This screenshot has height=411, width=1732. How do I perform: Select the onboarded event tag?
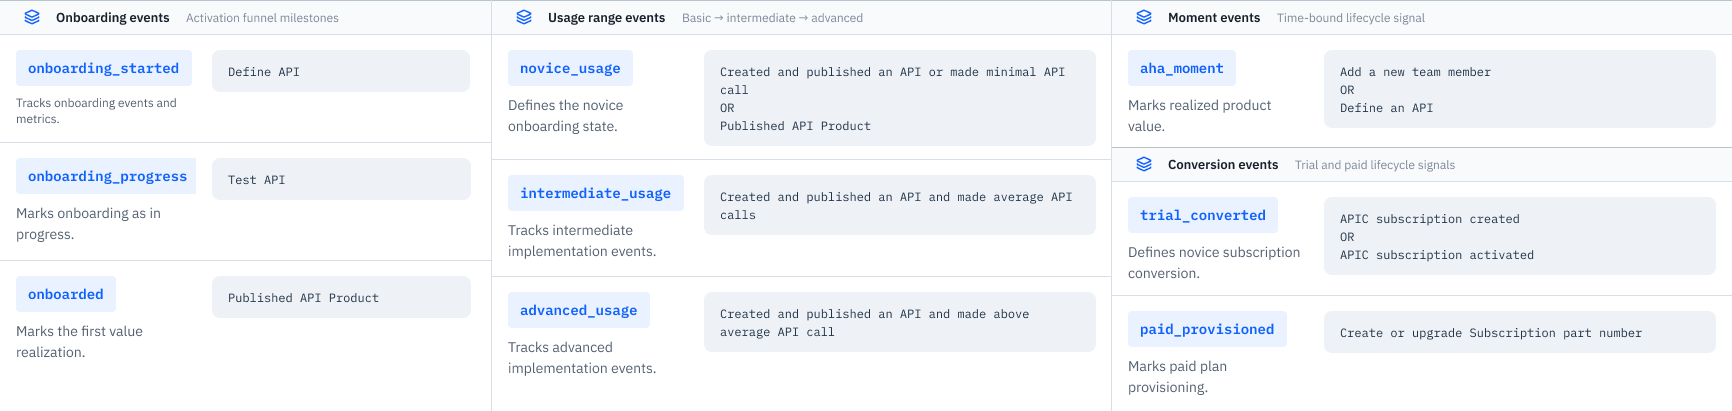(66, 294)
